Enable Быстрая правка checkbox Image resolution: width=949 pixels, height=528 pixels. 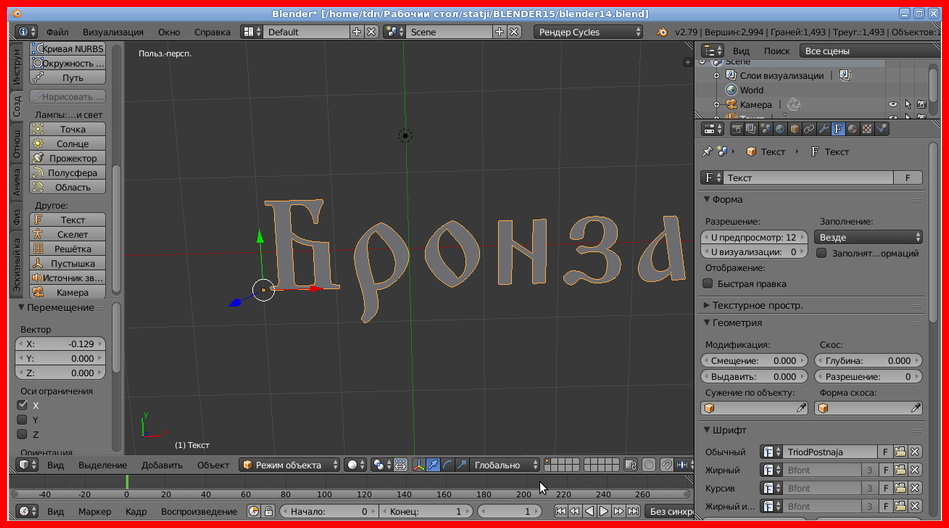point(708,283)
